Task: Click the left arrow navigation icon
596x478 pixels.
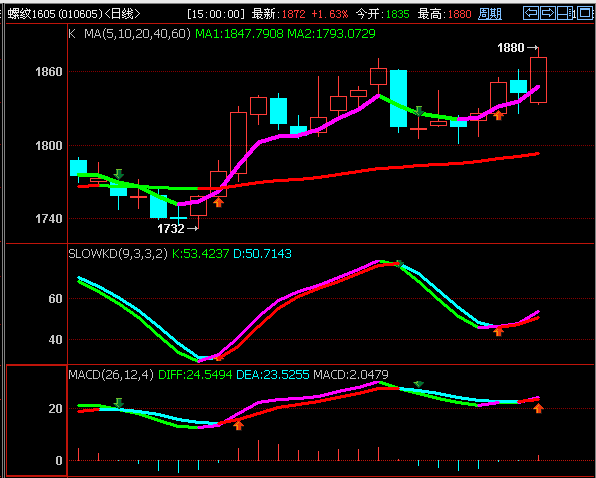Action: pyautogui.click(x=531, y=13)
